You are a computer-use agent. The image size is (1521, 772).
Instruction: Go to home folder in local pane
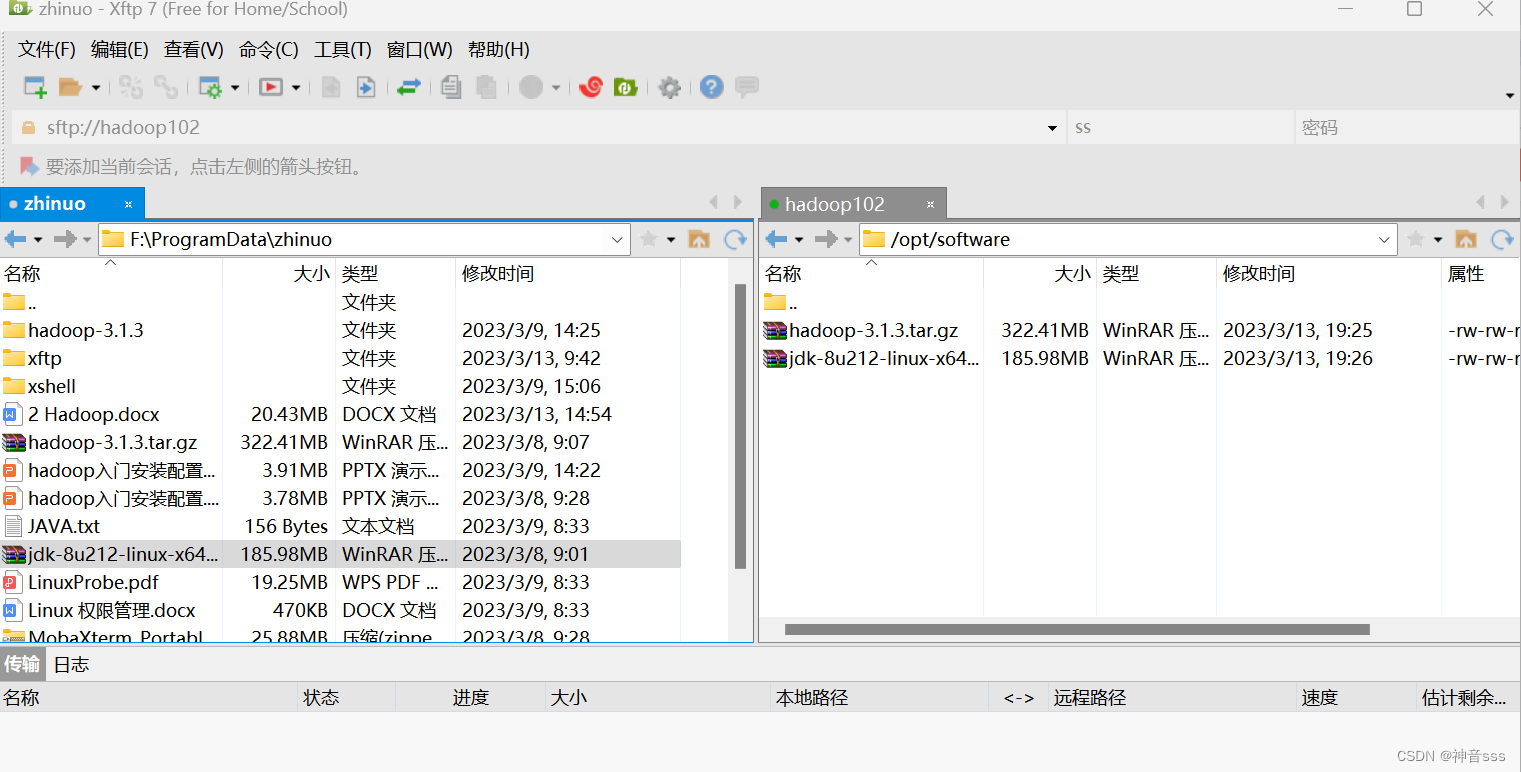pos(700,239)
